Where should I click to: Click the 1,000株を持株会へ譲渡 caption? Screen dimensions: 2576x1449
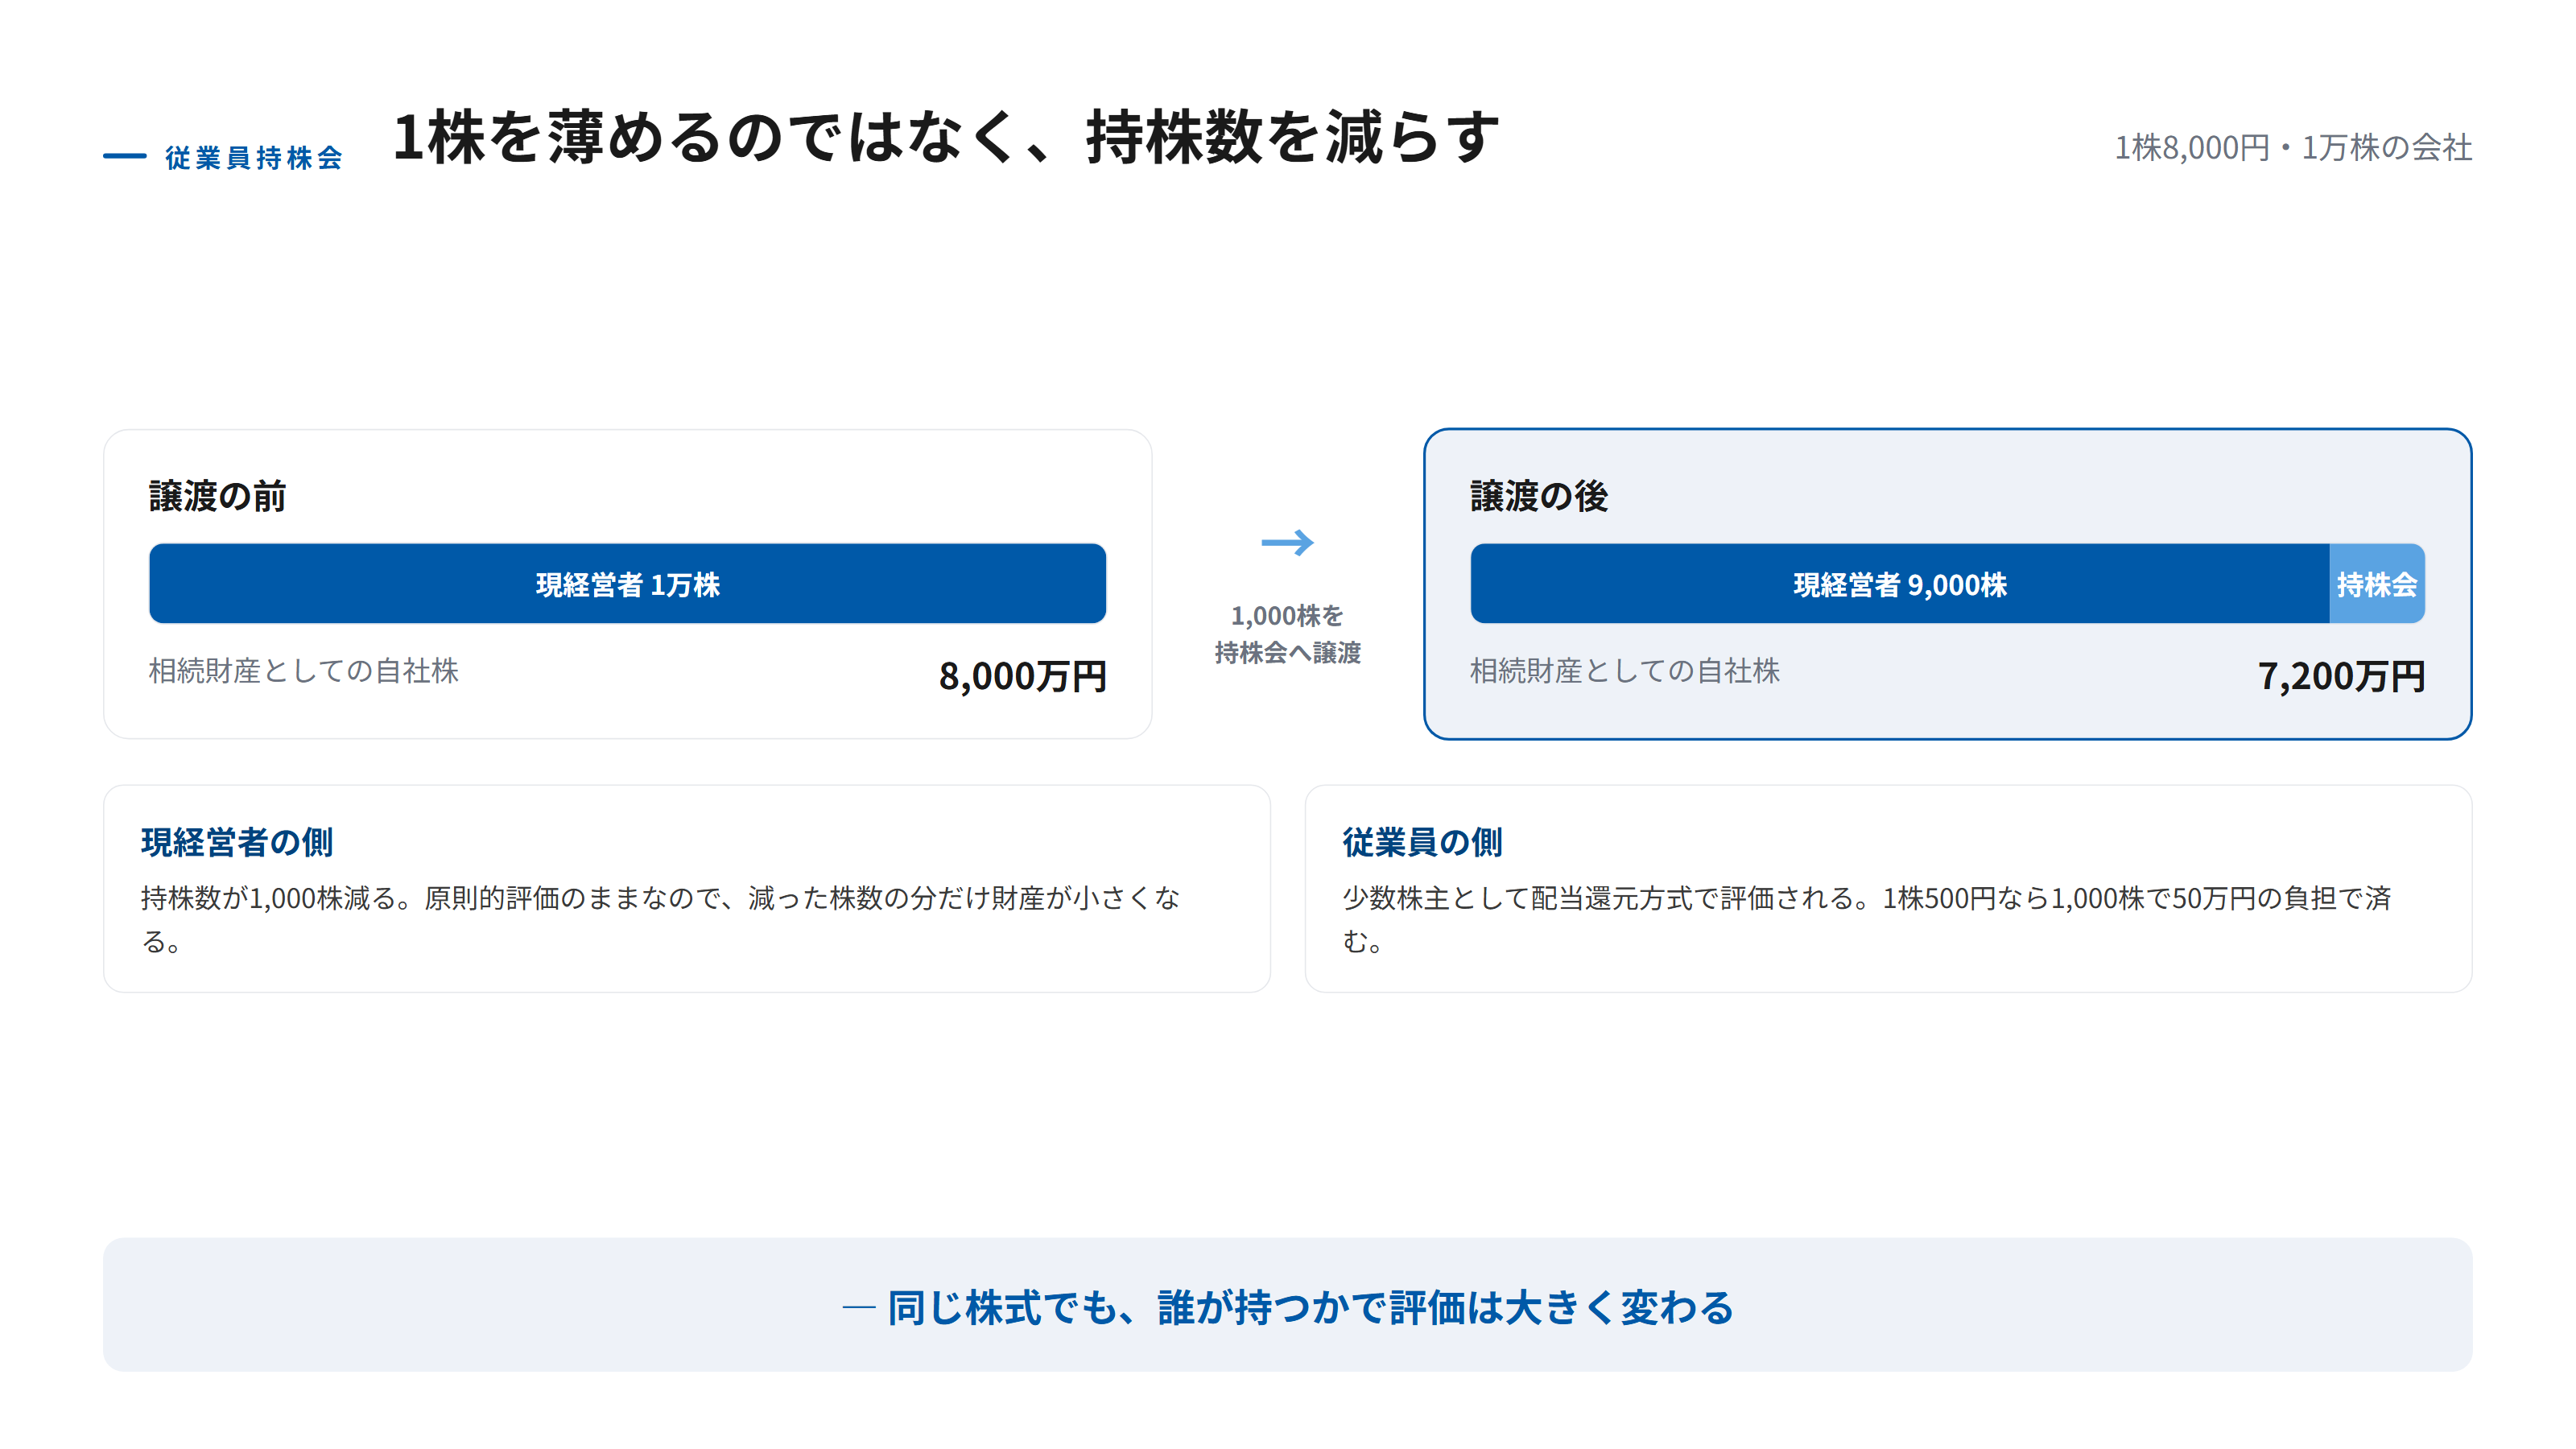pos(1287,634)
